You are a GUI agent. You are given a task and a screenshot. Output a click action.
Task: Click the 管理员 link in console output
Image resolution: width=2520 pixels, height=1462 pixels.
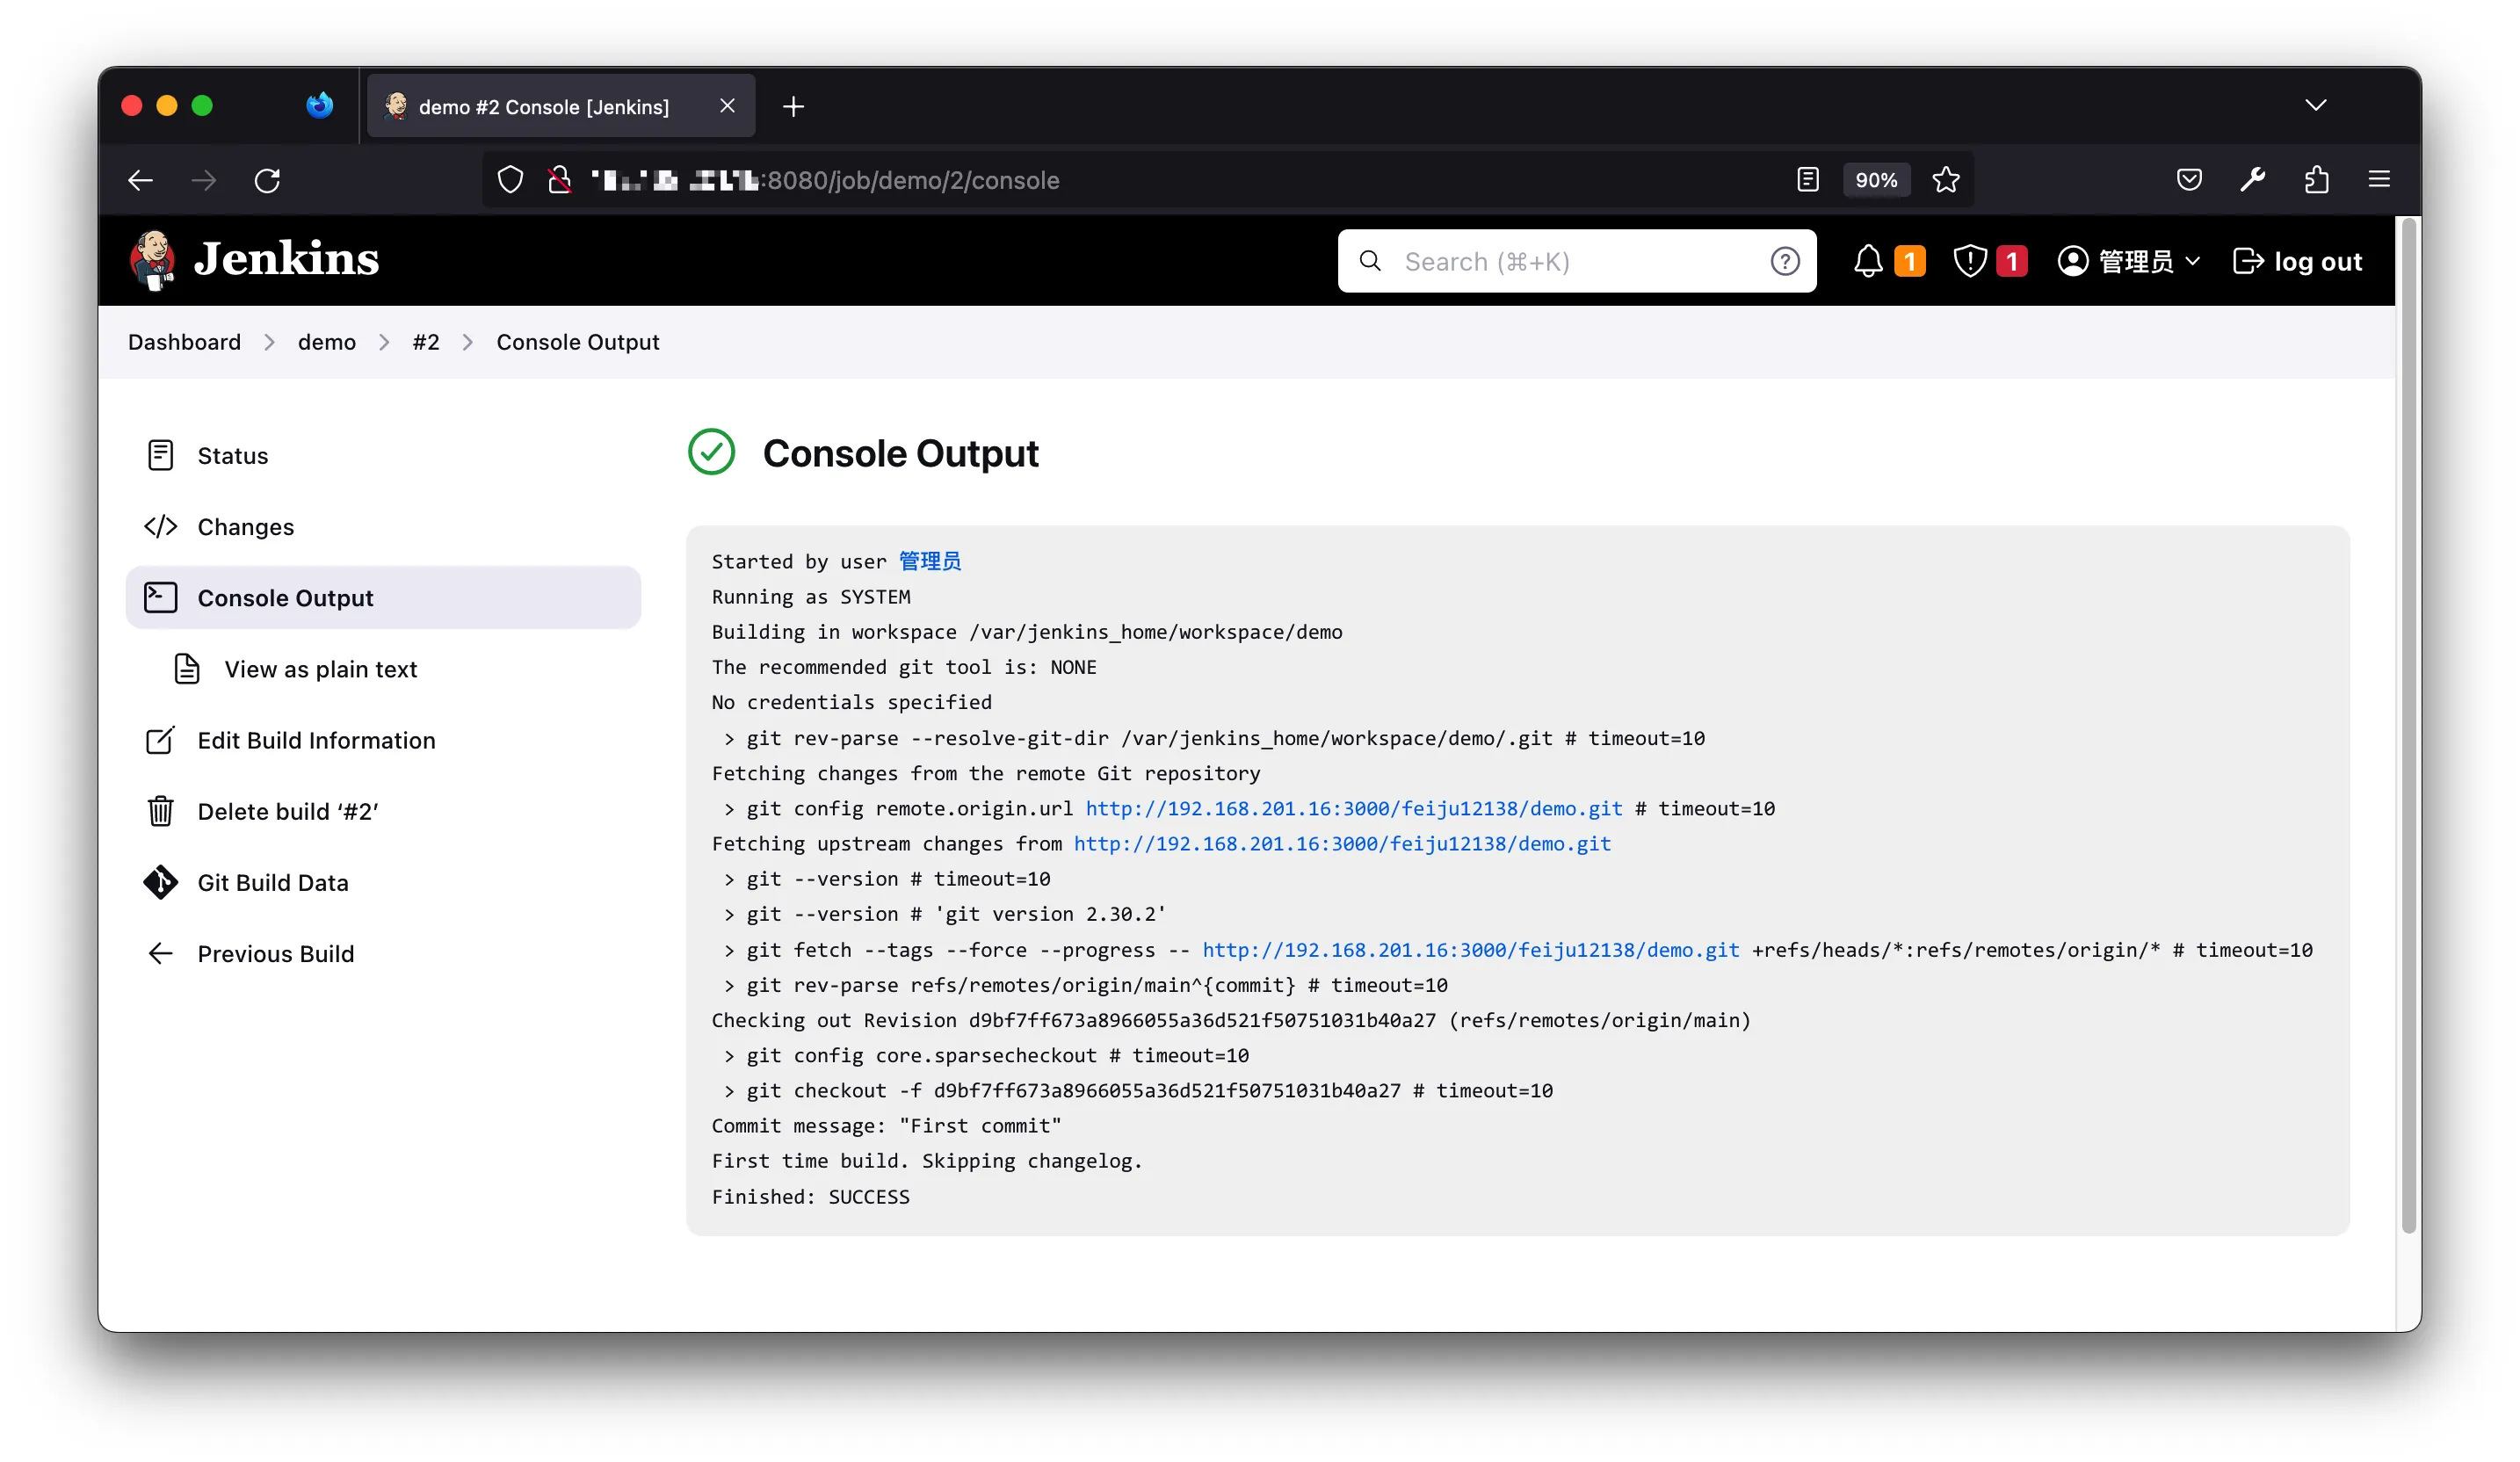(x=929, y=562)
